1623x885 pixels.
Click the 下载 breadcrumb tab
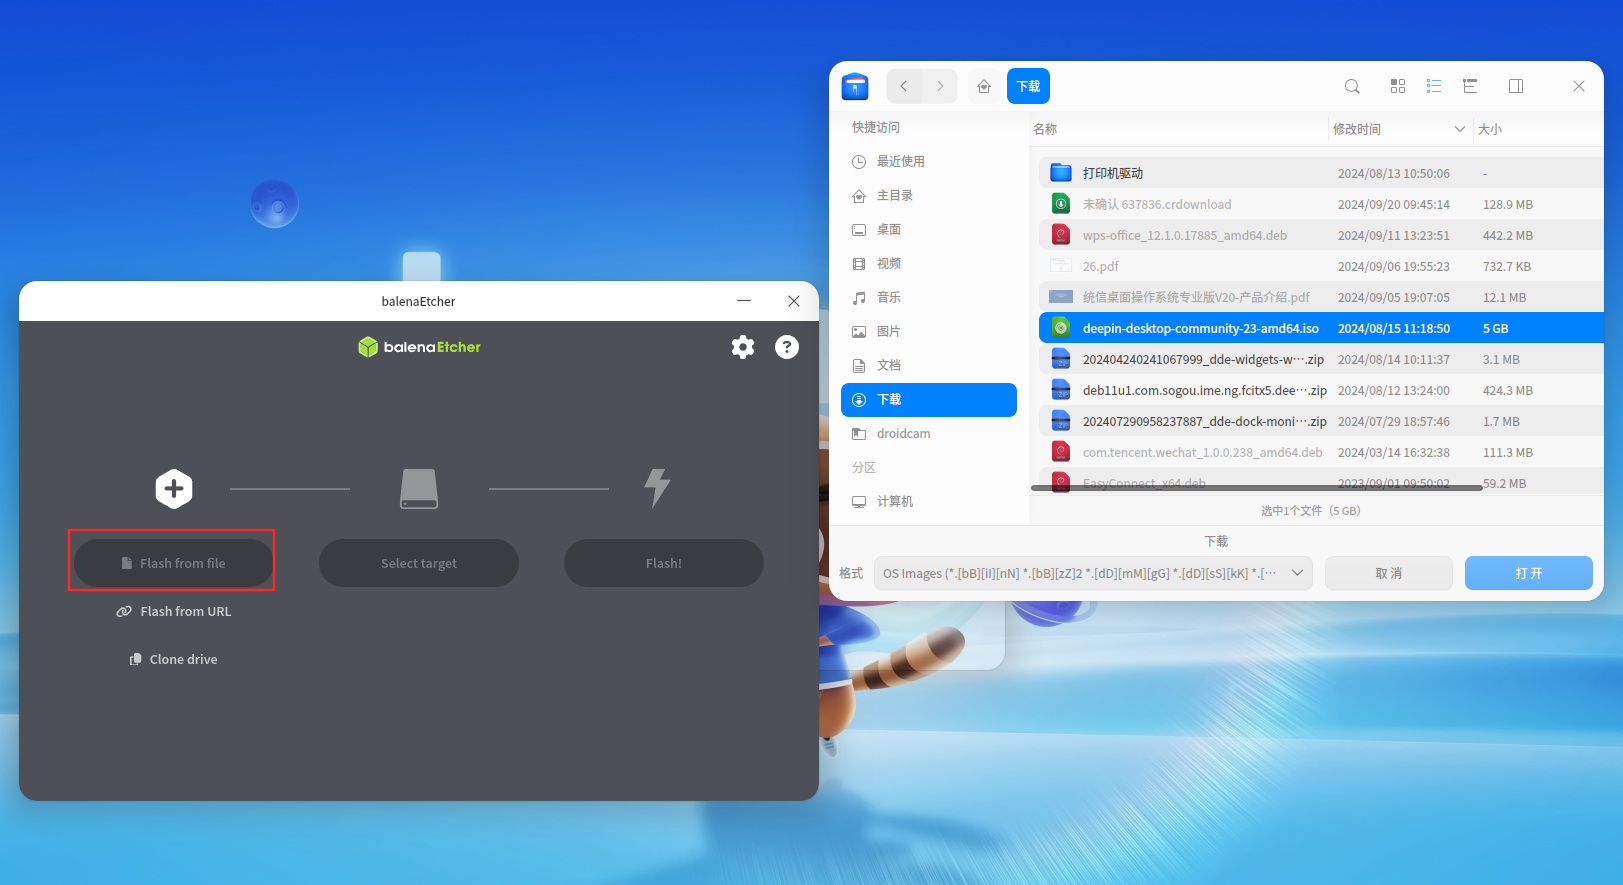point(1028,86)
